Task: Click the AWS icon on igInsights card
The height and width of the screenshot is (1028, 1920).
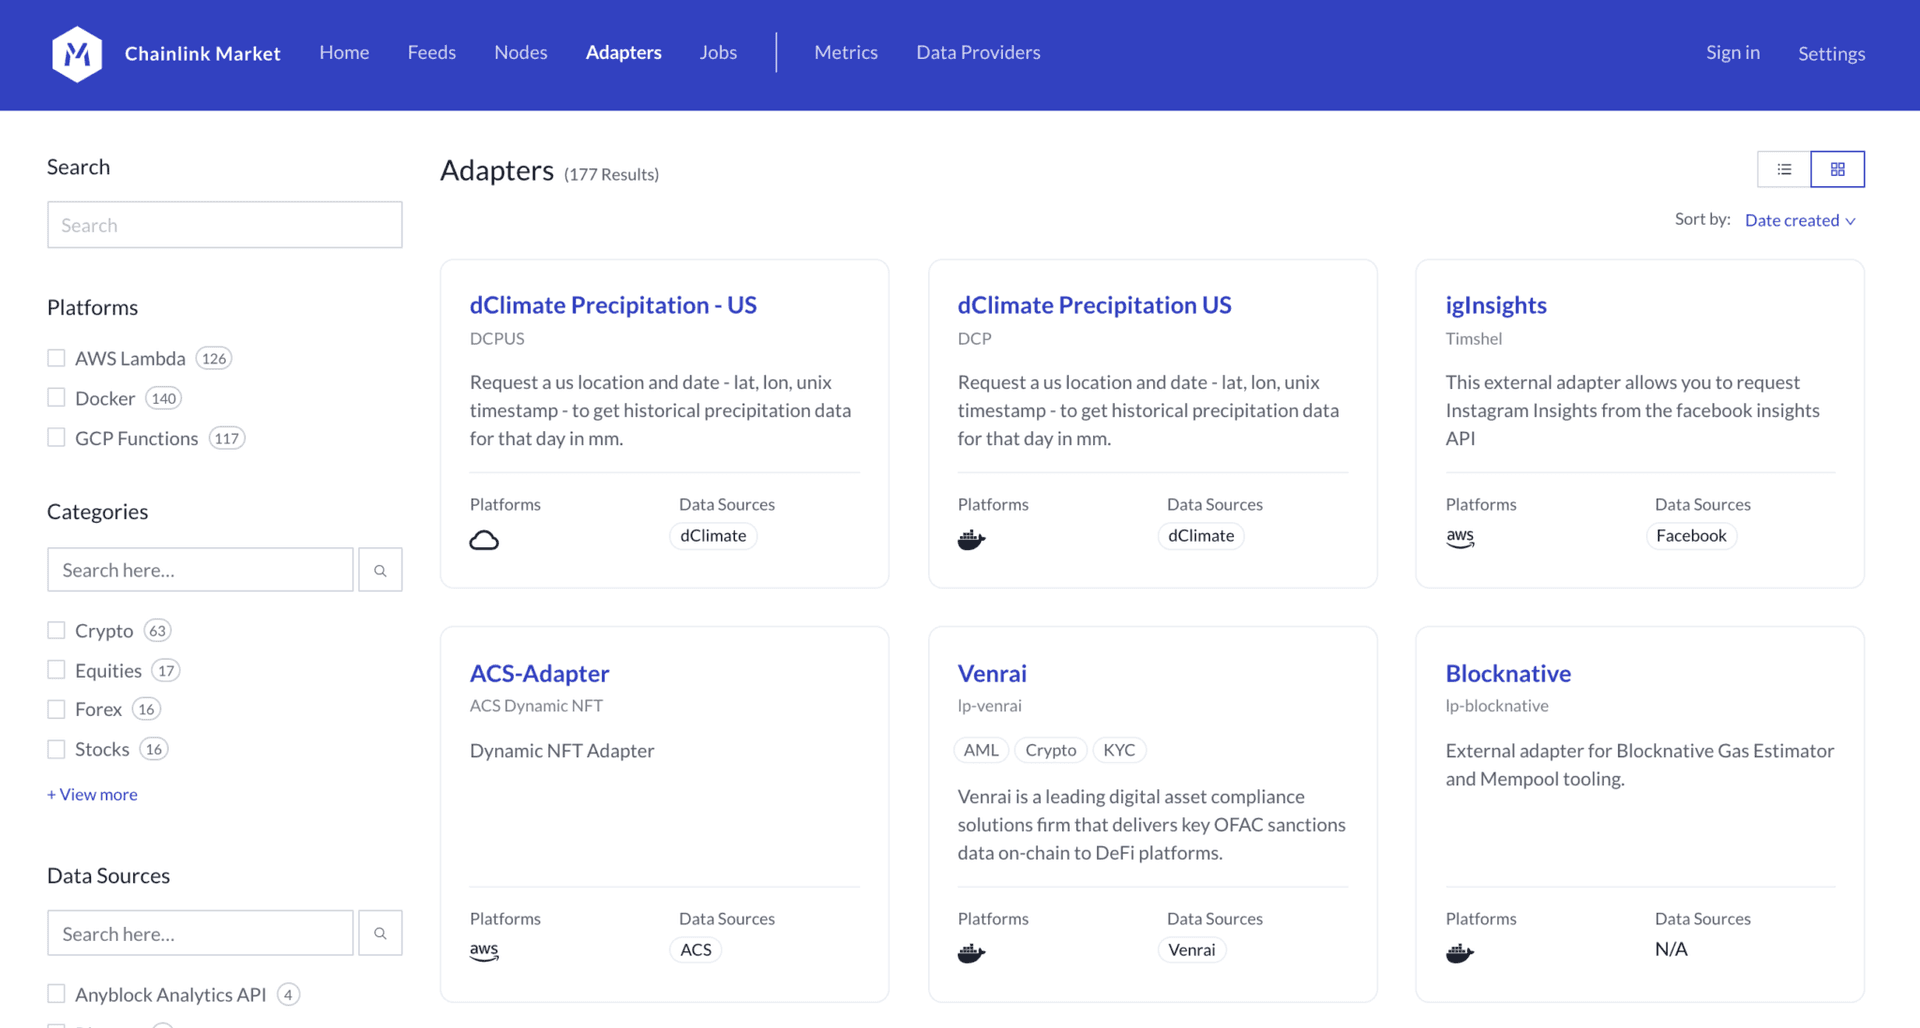Action: coord(1460,538)
